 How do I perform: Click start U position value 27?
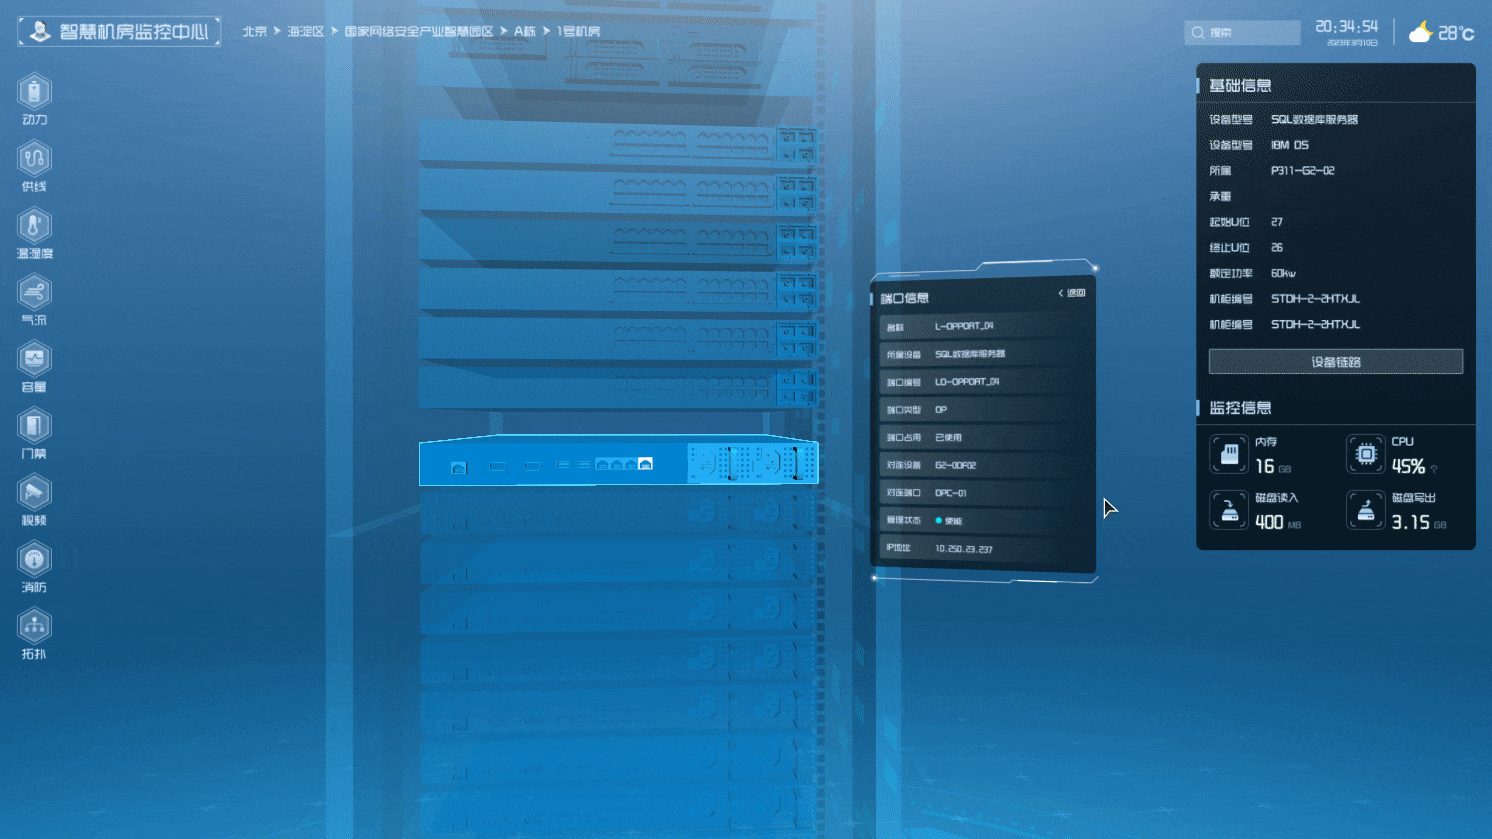tap(1276, 222)
